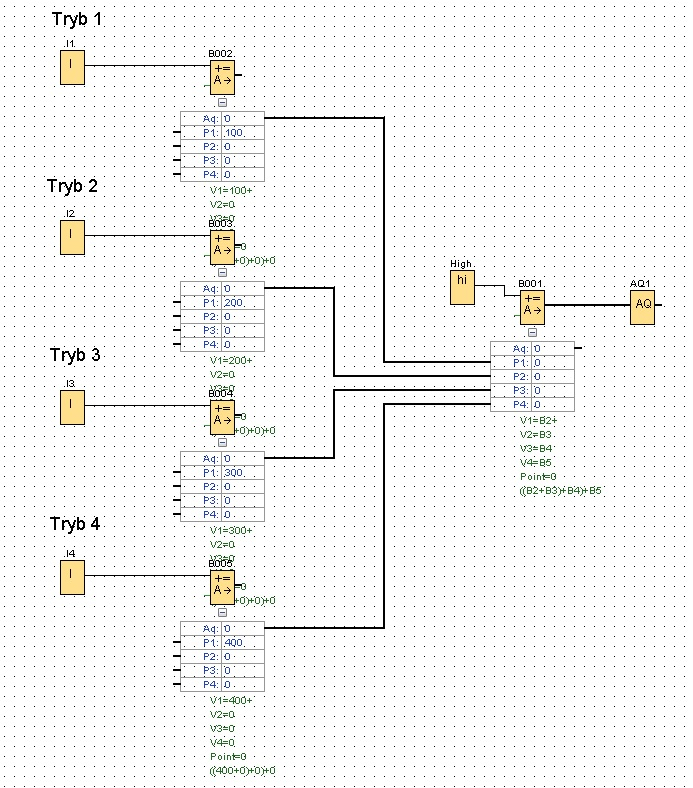This screenshot has height=788, width=693.
Task: Click the B001 block name label
Action: [530, 283]
